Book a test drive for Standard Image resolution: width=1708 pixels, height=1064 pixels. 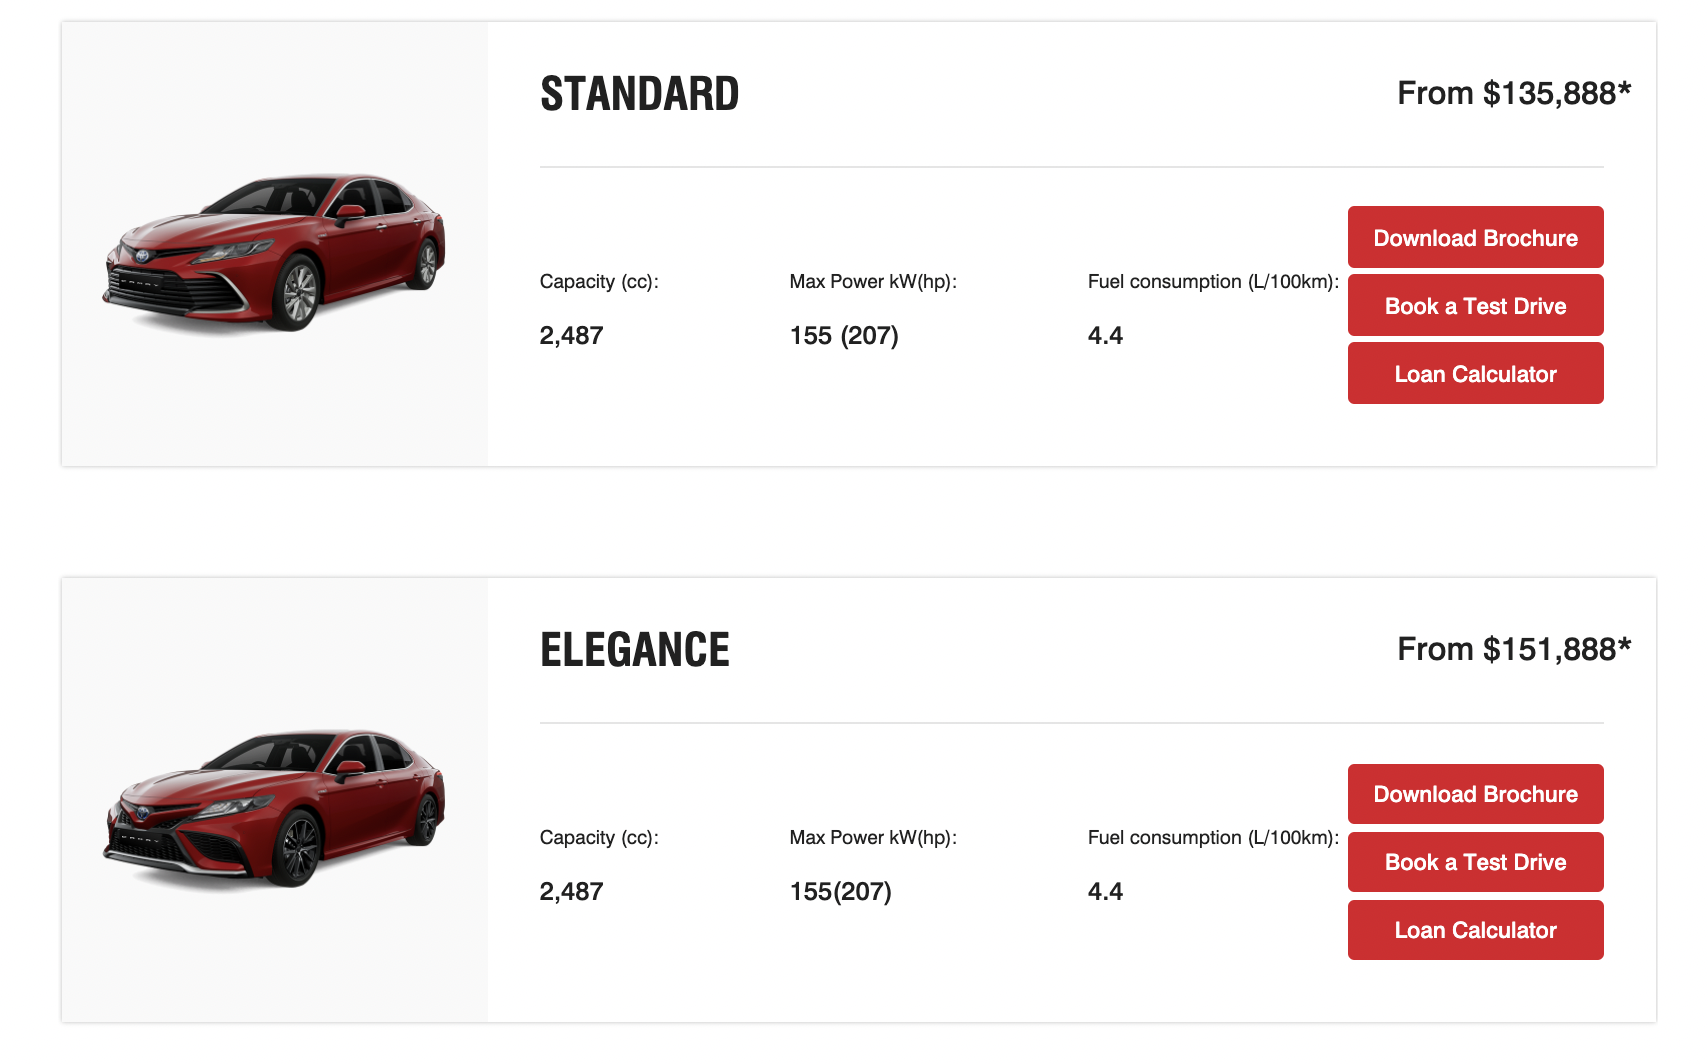coord(1475,306)
